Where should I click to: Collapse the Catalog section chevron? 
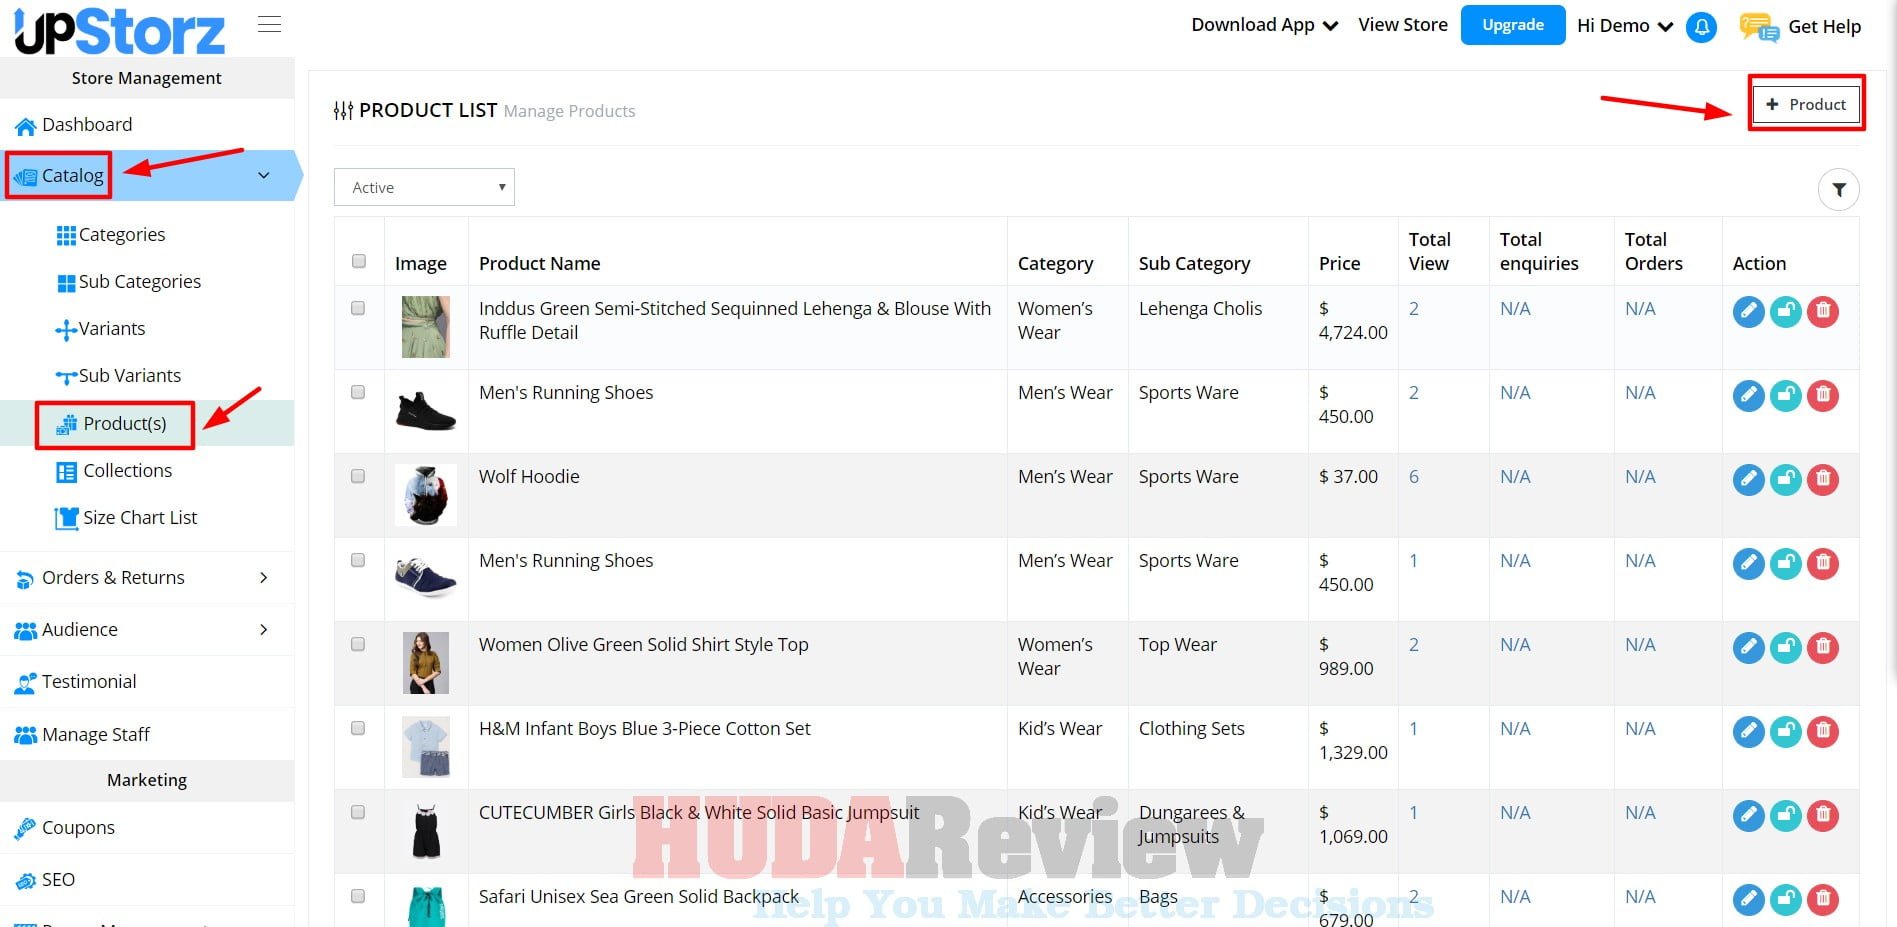264,175
